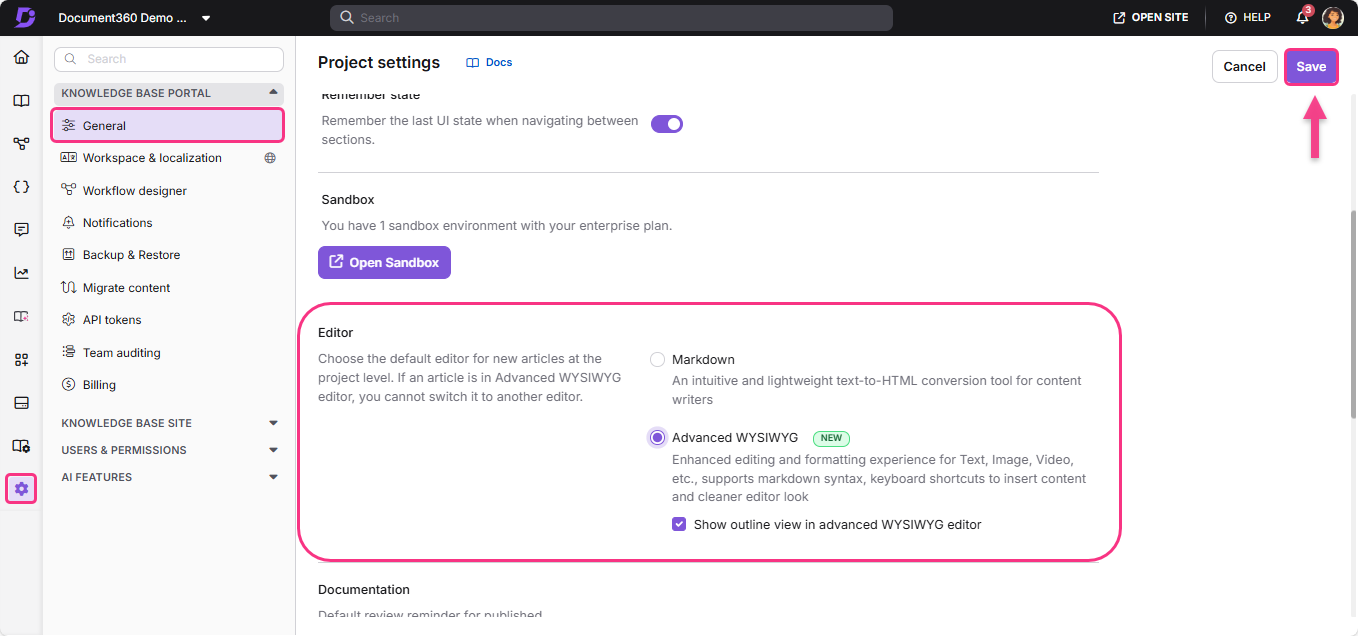Viewport: 1358px width, 636px height.
Task: Uncheck Show outline view in advanced WYSIWYG editor
Action: coord(679,523)
